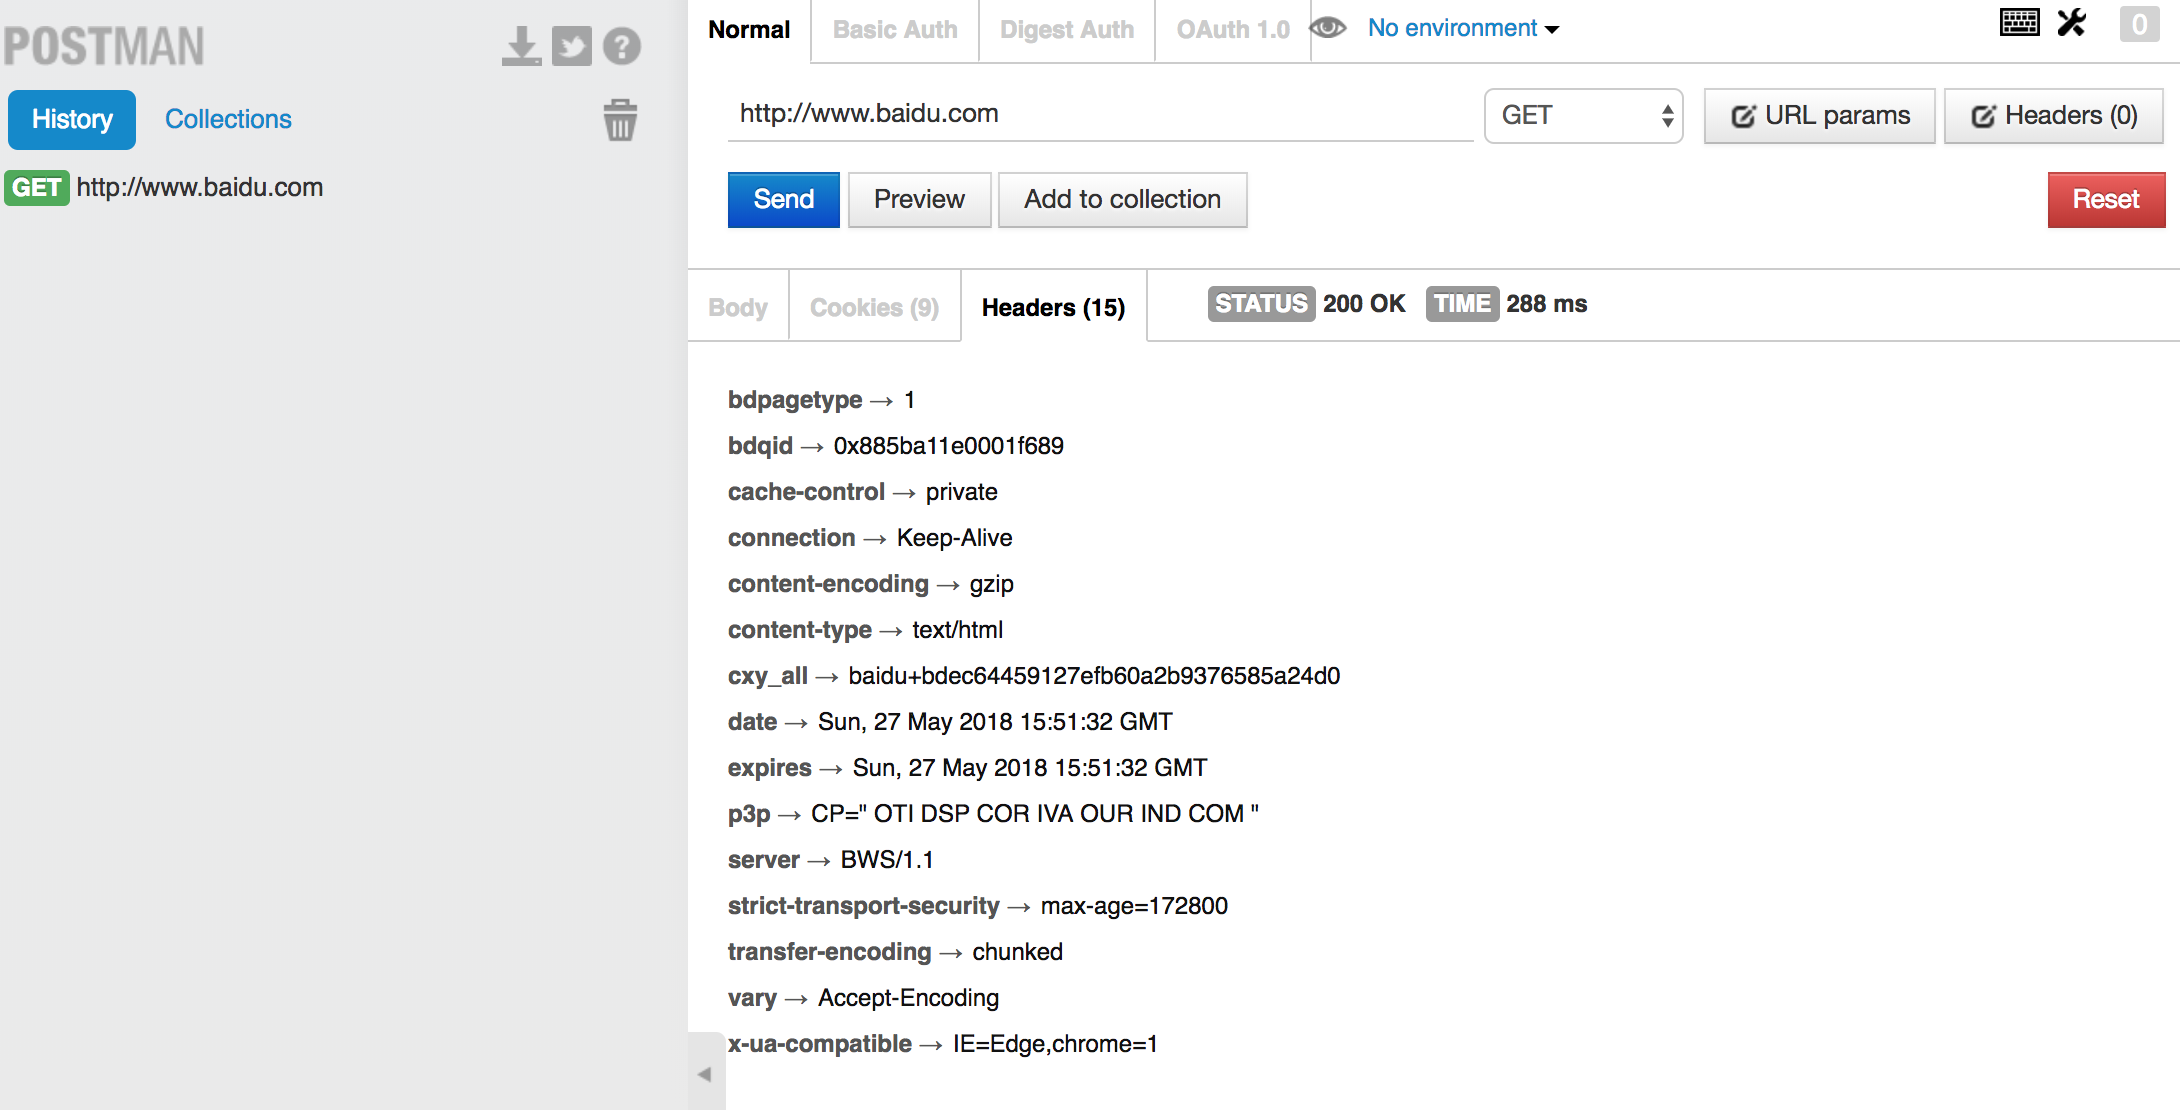Open keyboard shortcuts icon

coord(2019,22)
